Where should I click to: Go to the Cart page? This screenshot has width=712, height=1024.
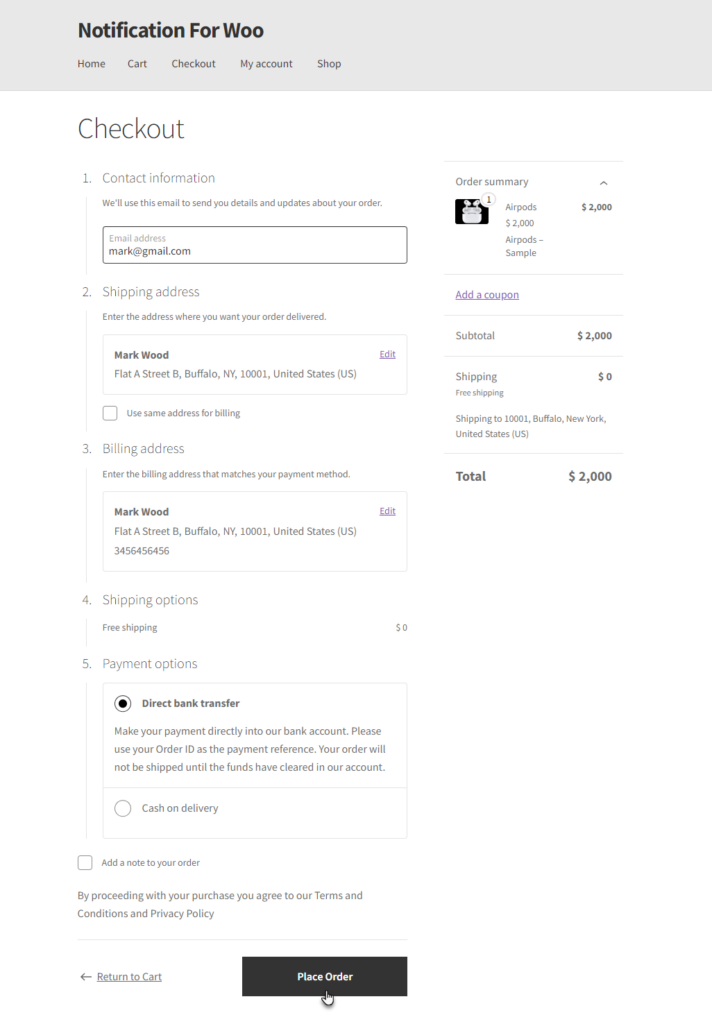pyautogui.click(x=137, y=64)
